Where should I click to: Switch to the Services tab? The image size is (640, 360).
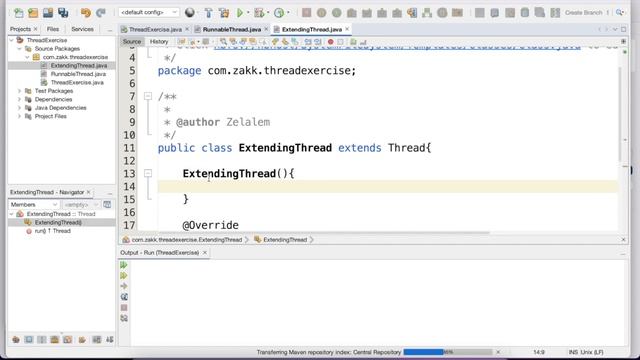pos(82,29)
